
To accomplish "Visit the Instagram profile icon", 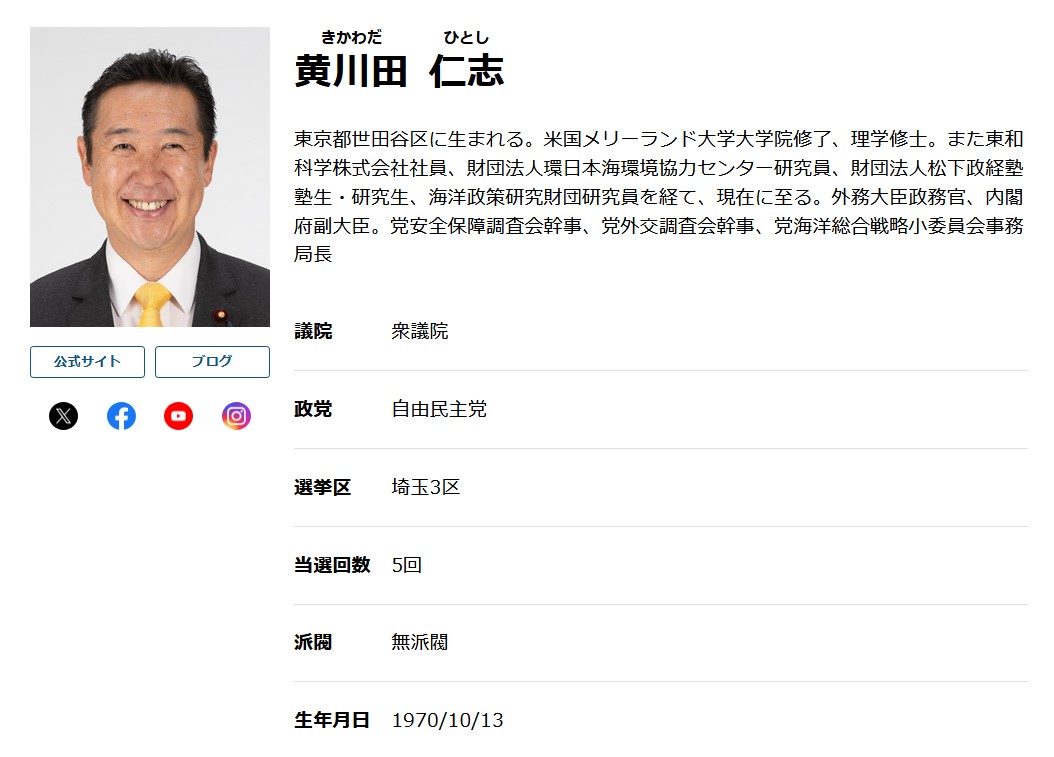I will click(x=236, y=416).
